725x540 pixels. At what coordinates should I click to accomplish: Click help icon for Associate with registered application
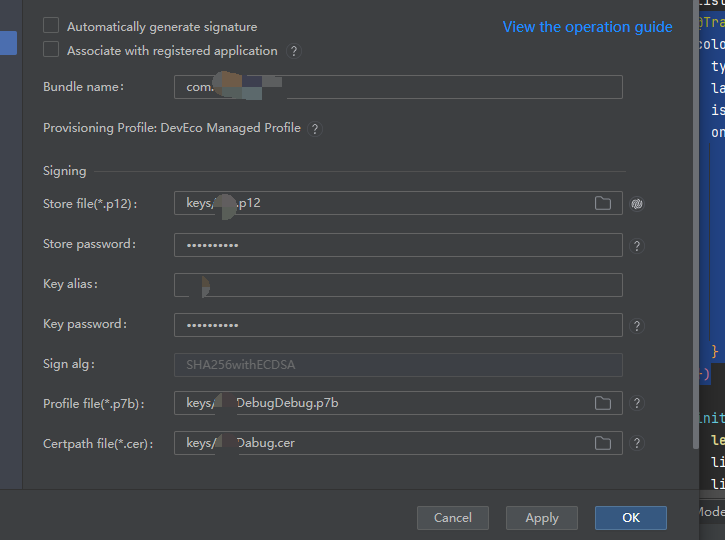(x=294, y=51)
